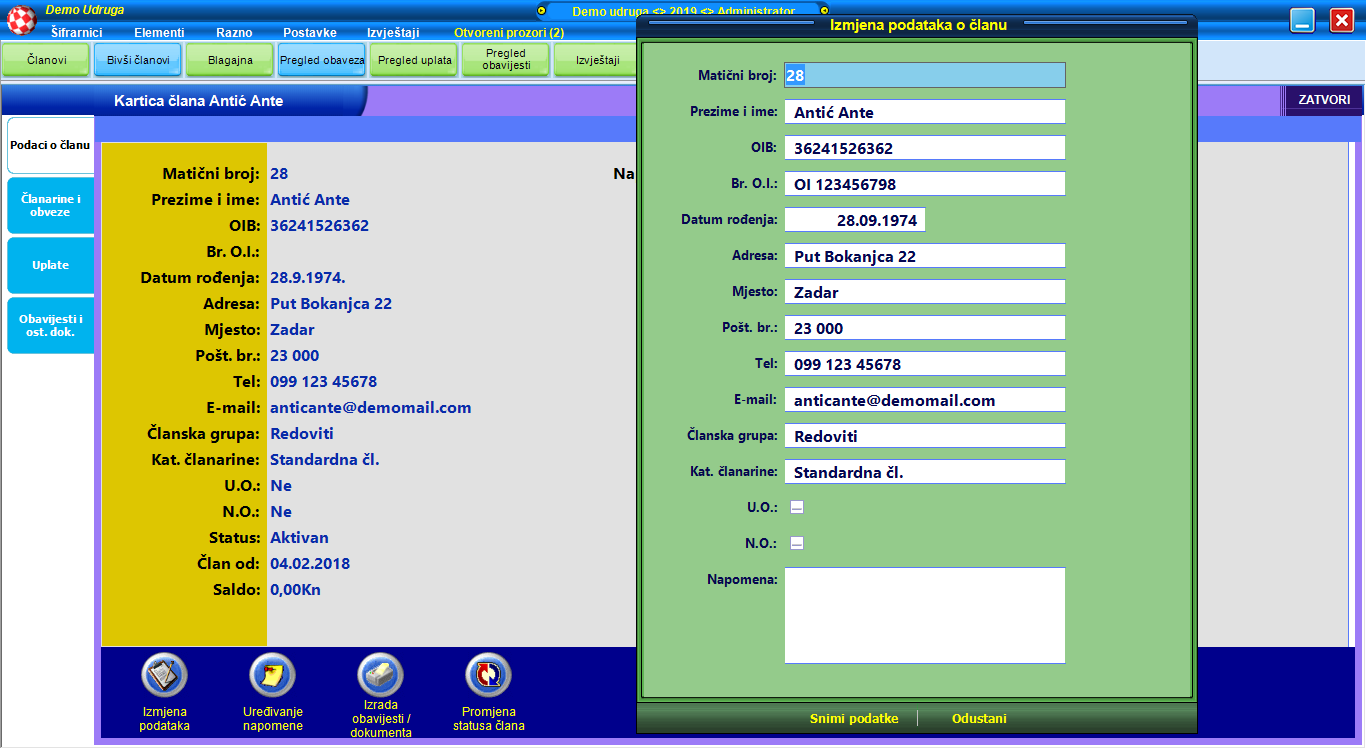Click the Demo Udruga app logo
This screenshot has width=1366, height=749.
(22, 19)
